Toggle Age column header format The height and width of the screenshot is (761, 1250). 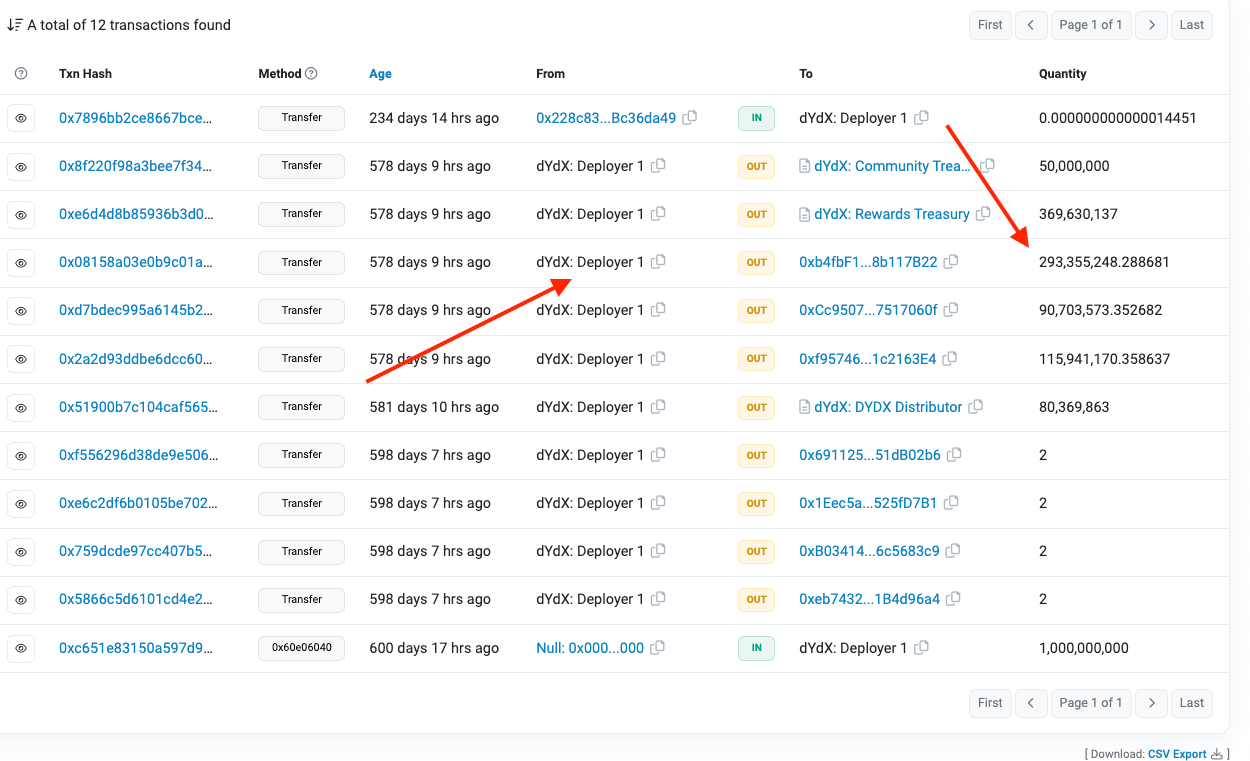click(380, 74)
